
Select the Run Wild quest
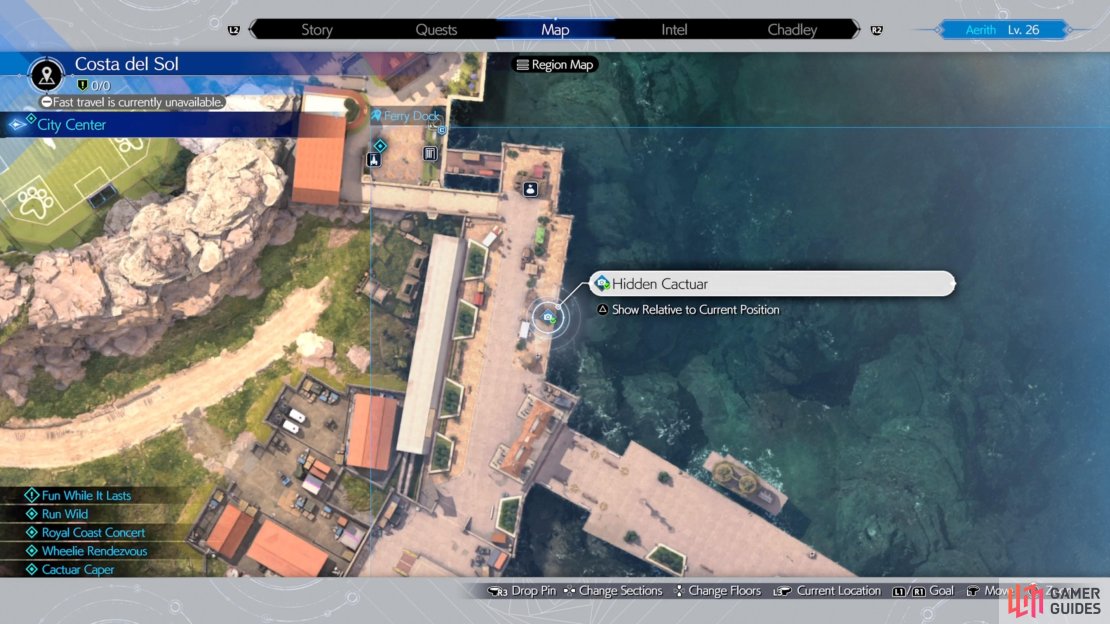coord(64,514)
